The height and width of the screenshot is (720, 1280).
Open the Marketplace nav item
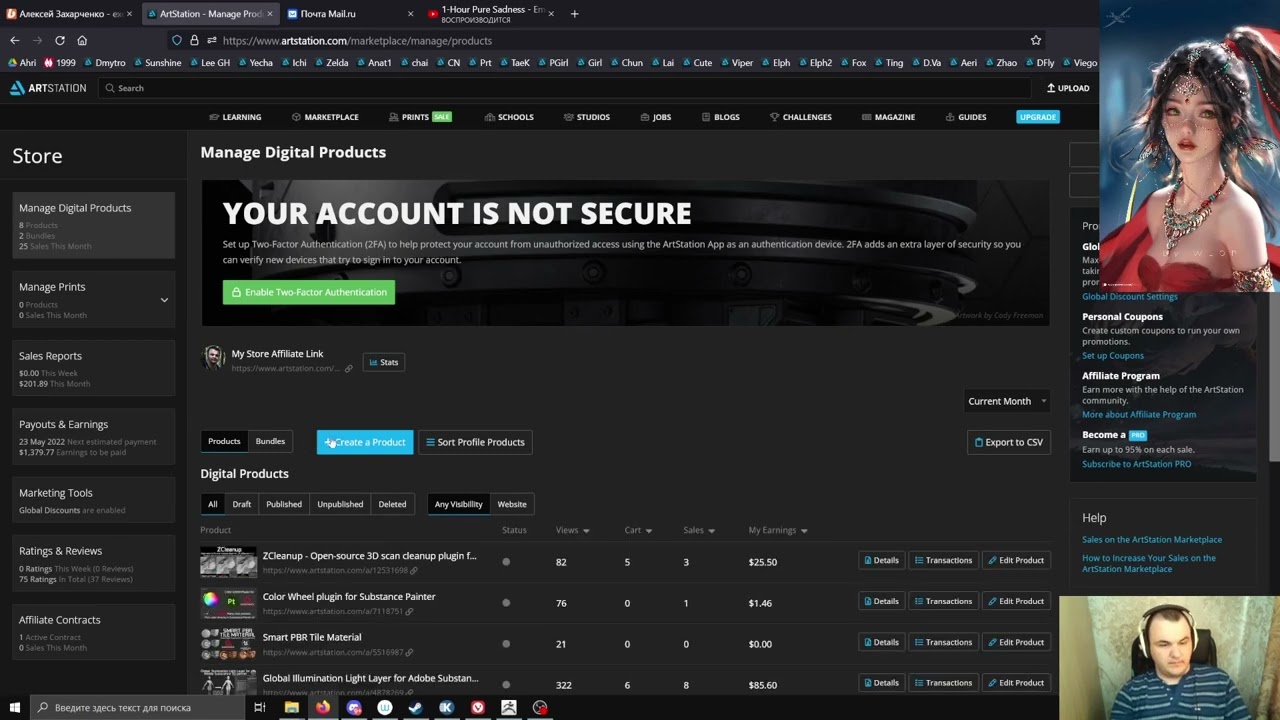point(325,117)
